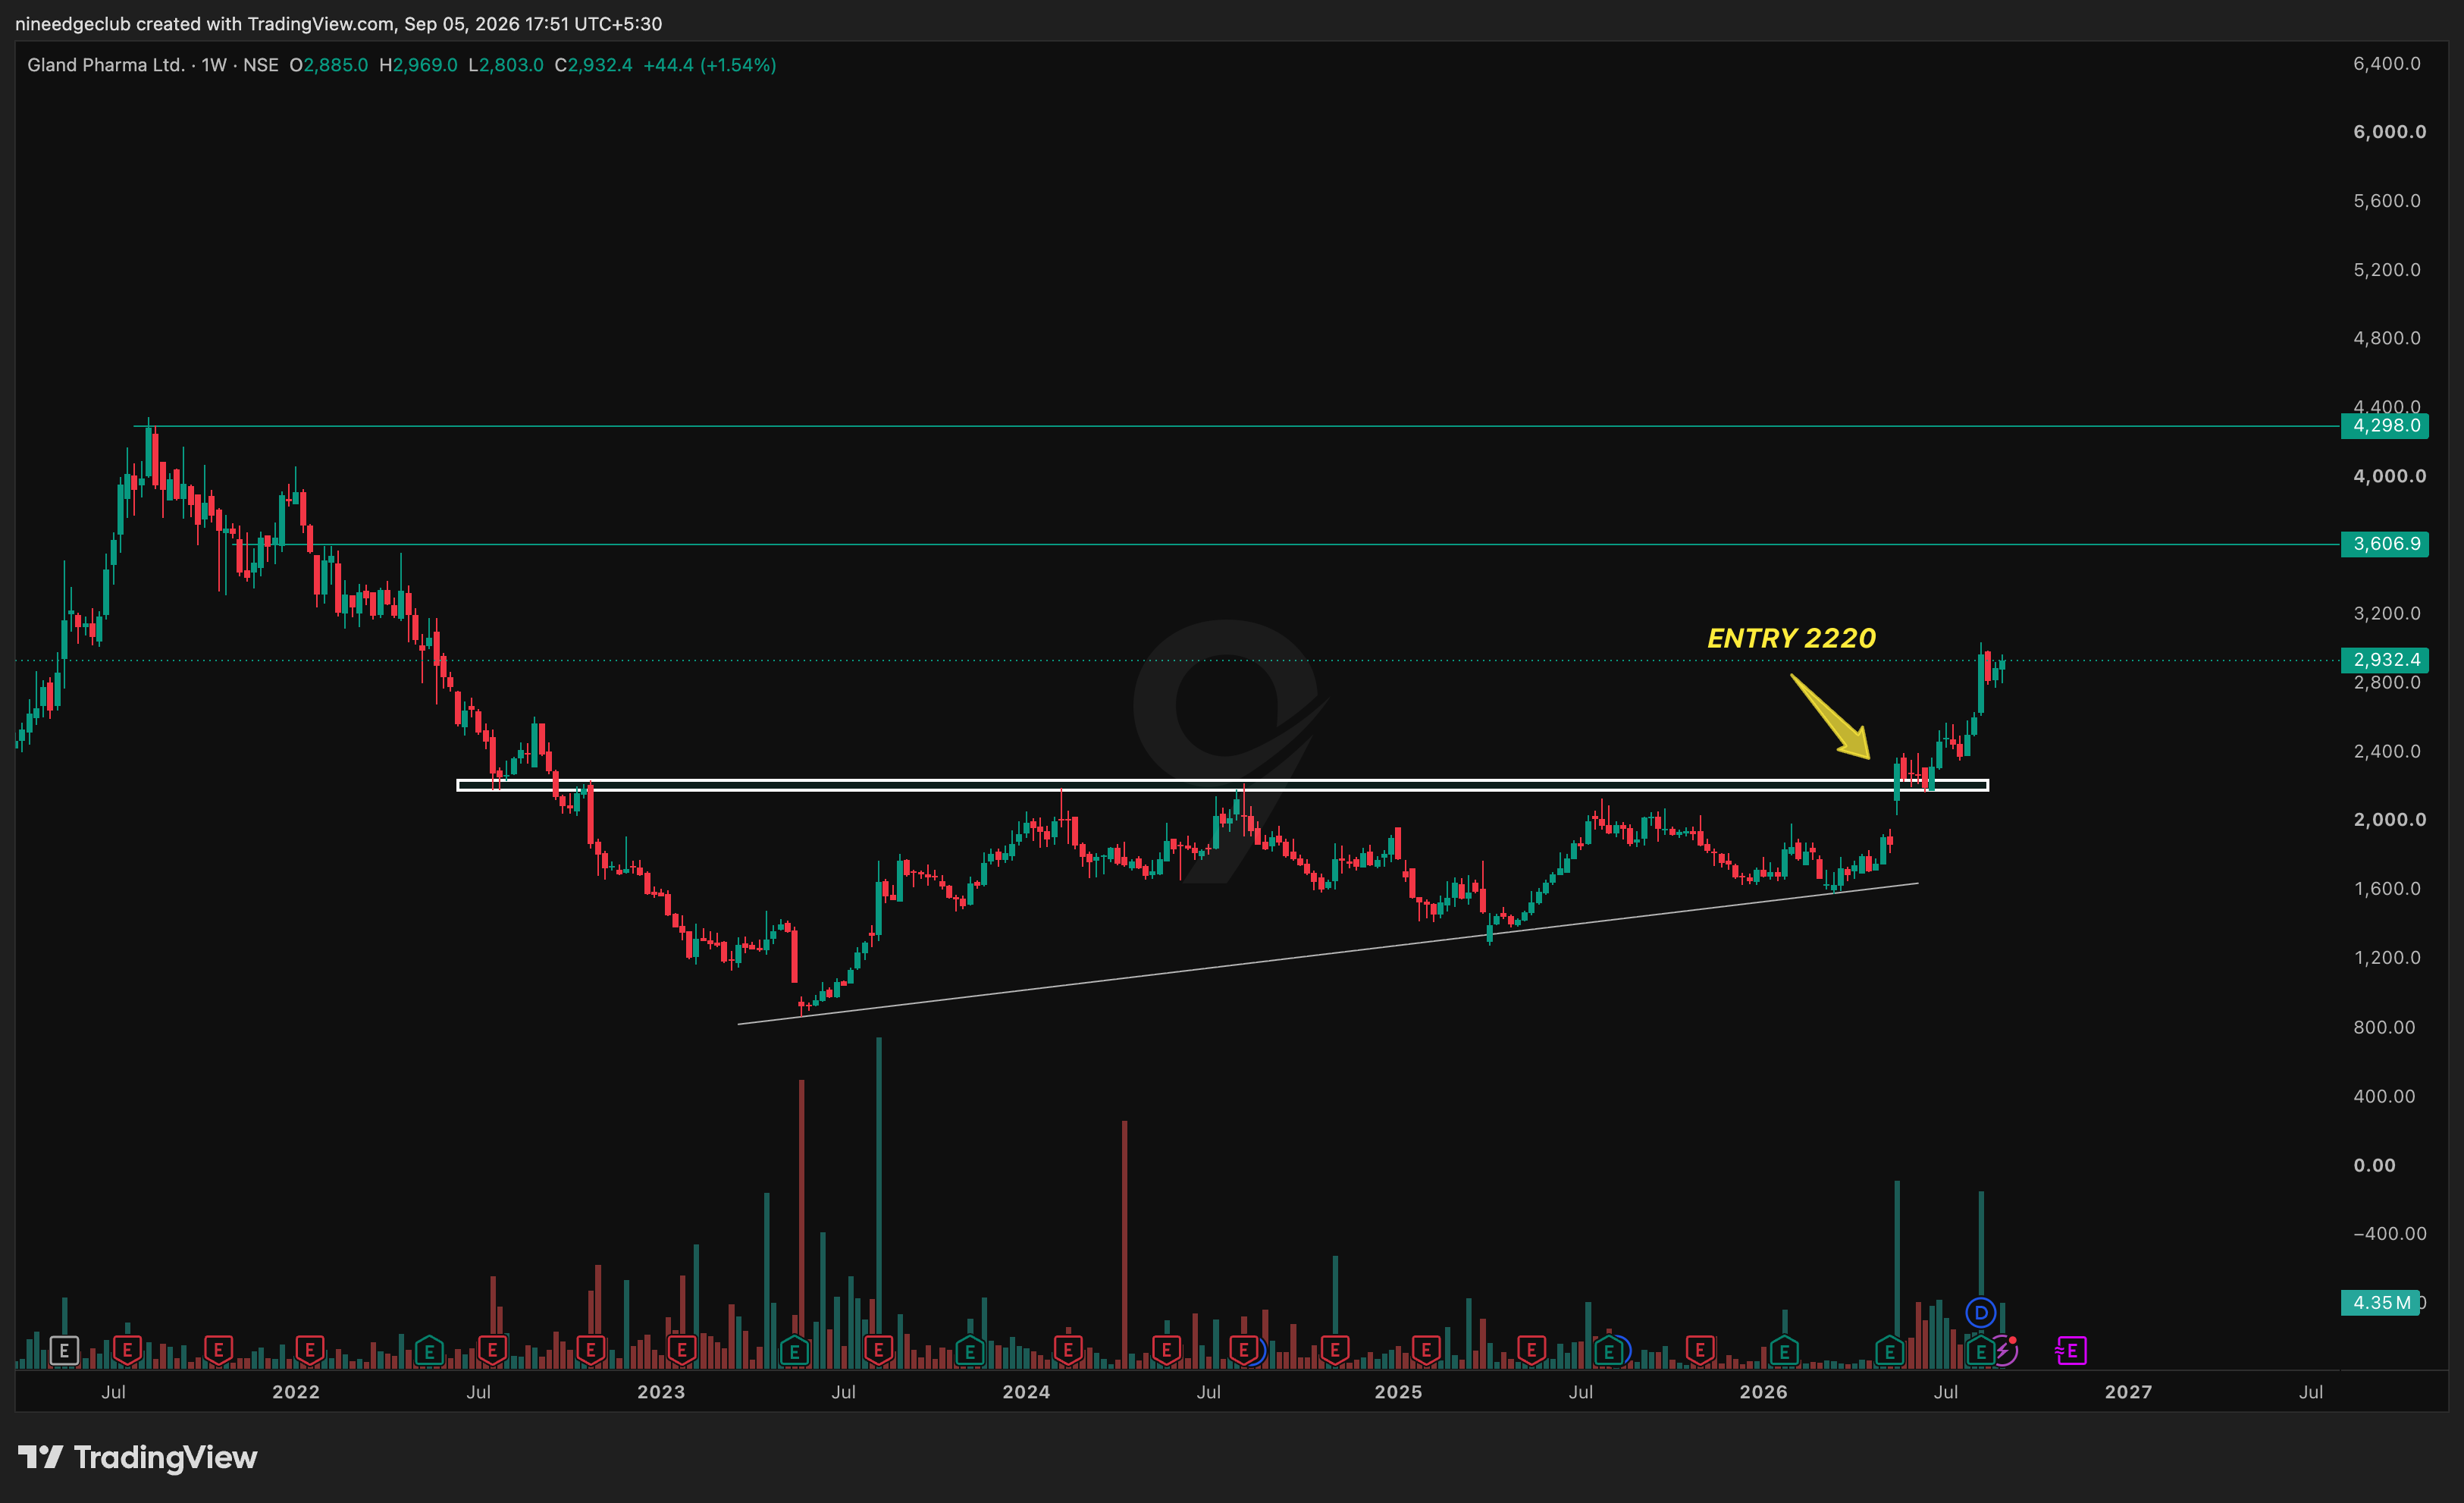Click the current price label 2,932.4
The width and height of the screenshot is (2464, 1503).
[x=2385, y=660]
